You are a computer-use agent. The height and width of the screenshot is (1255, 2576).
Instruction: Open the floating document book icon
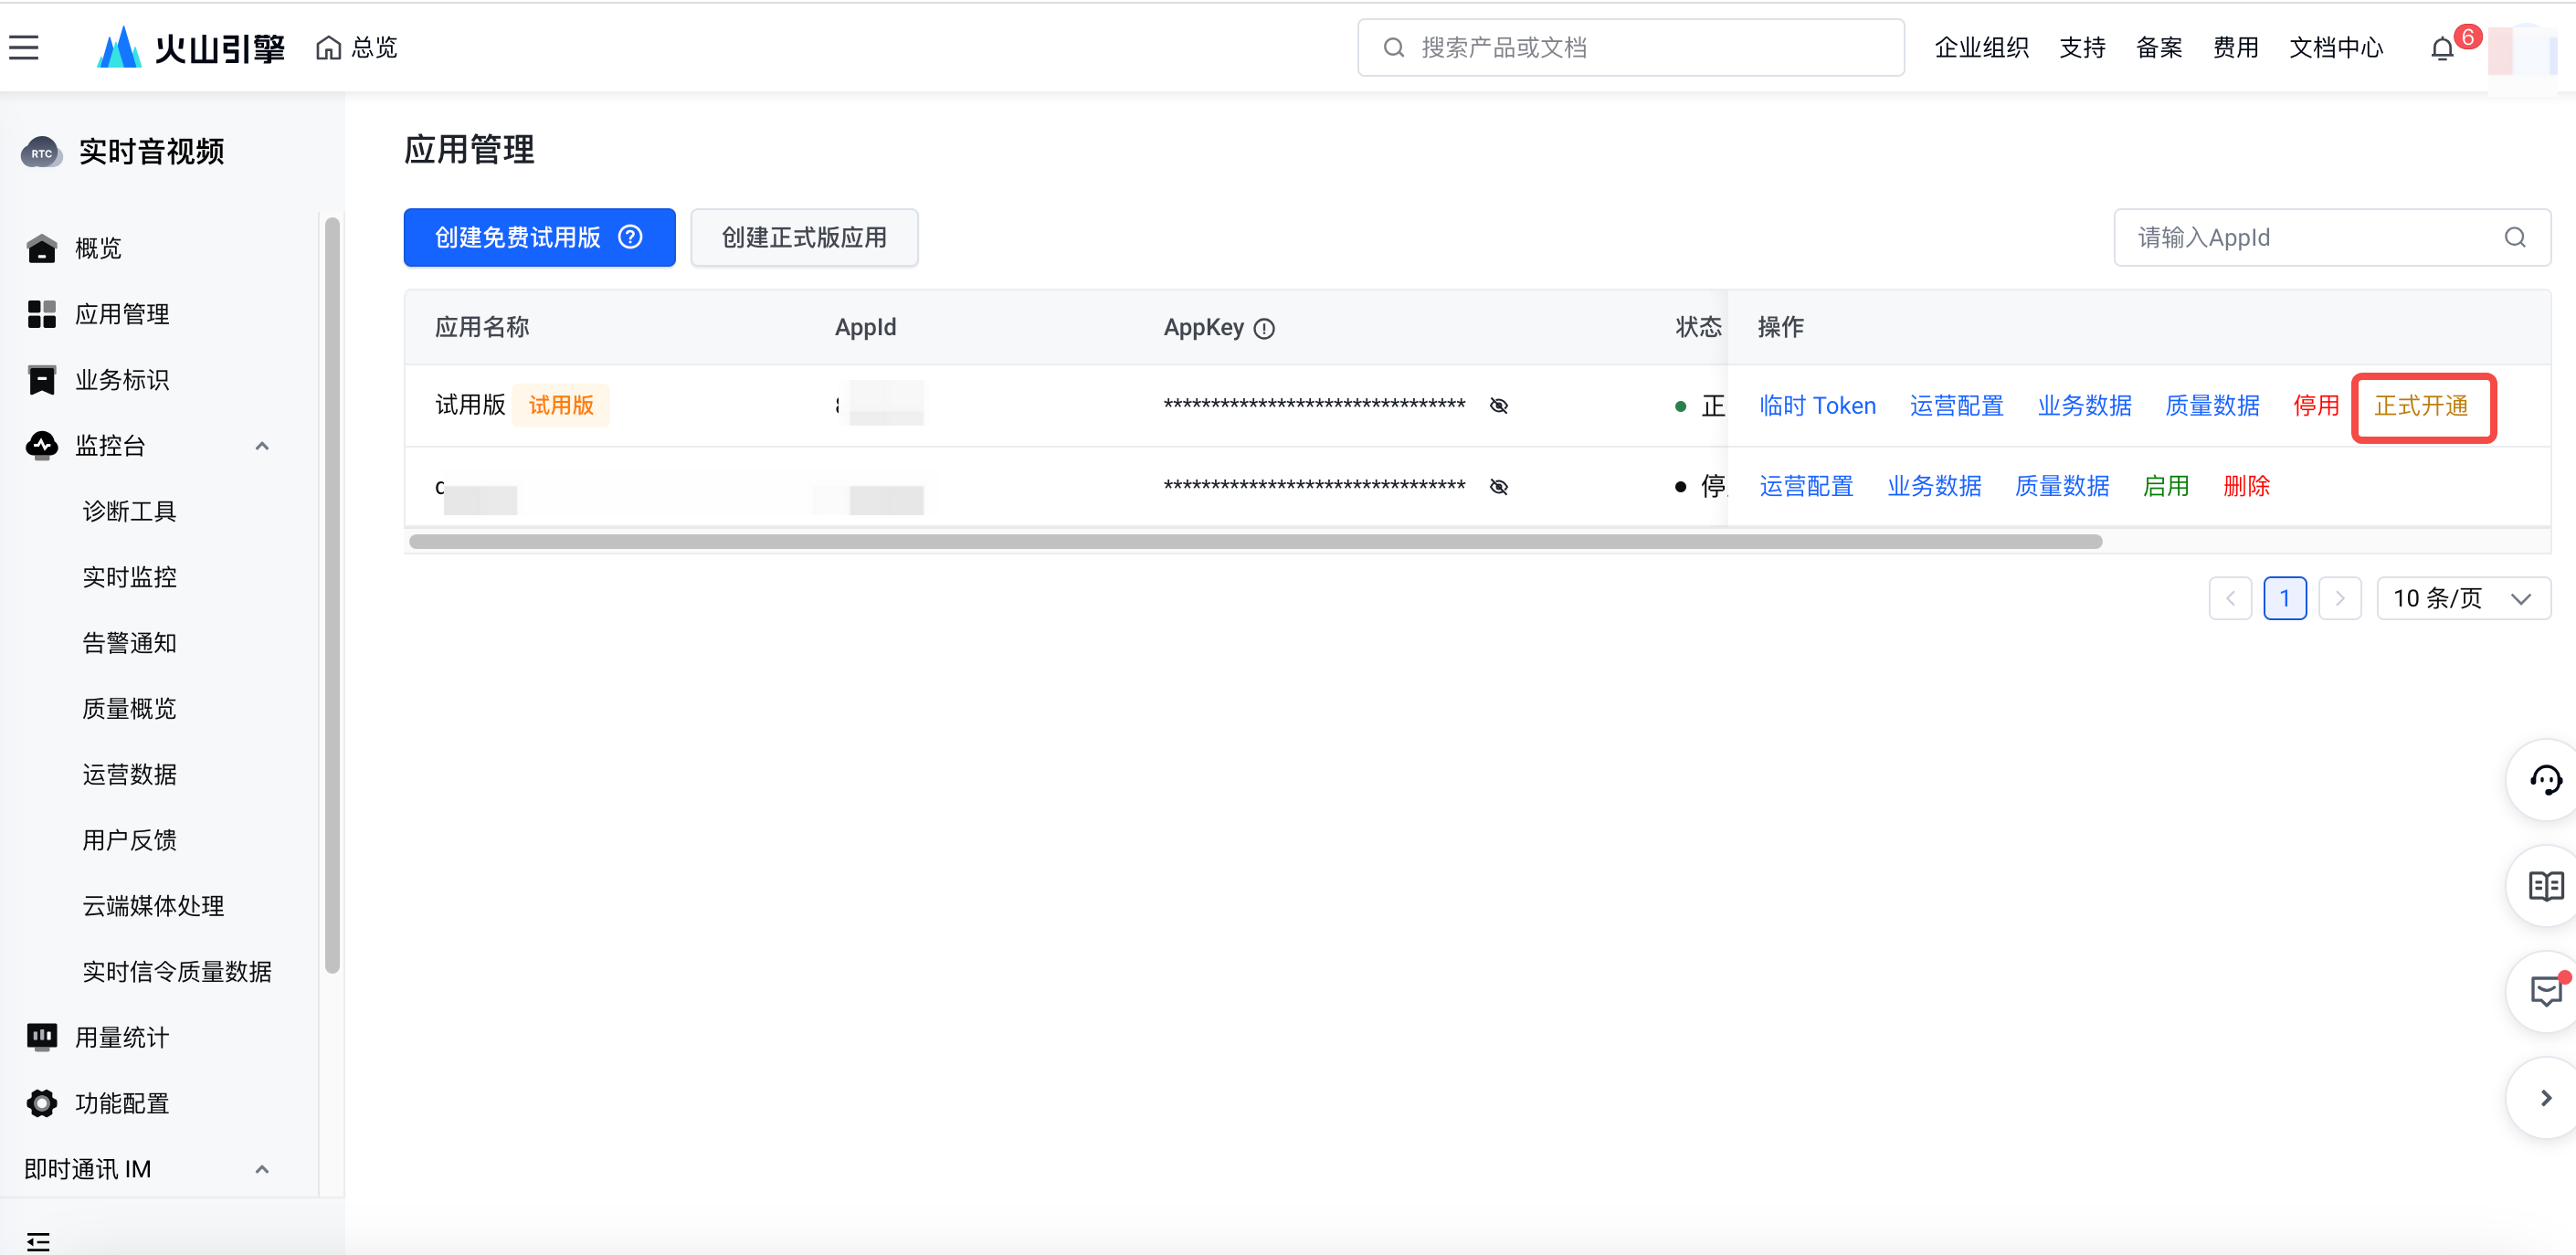coord(2545,885)
